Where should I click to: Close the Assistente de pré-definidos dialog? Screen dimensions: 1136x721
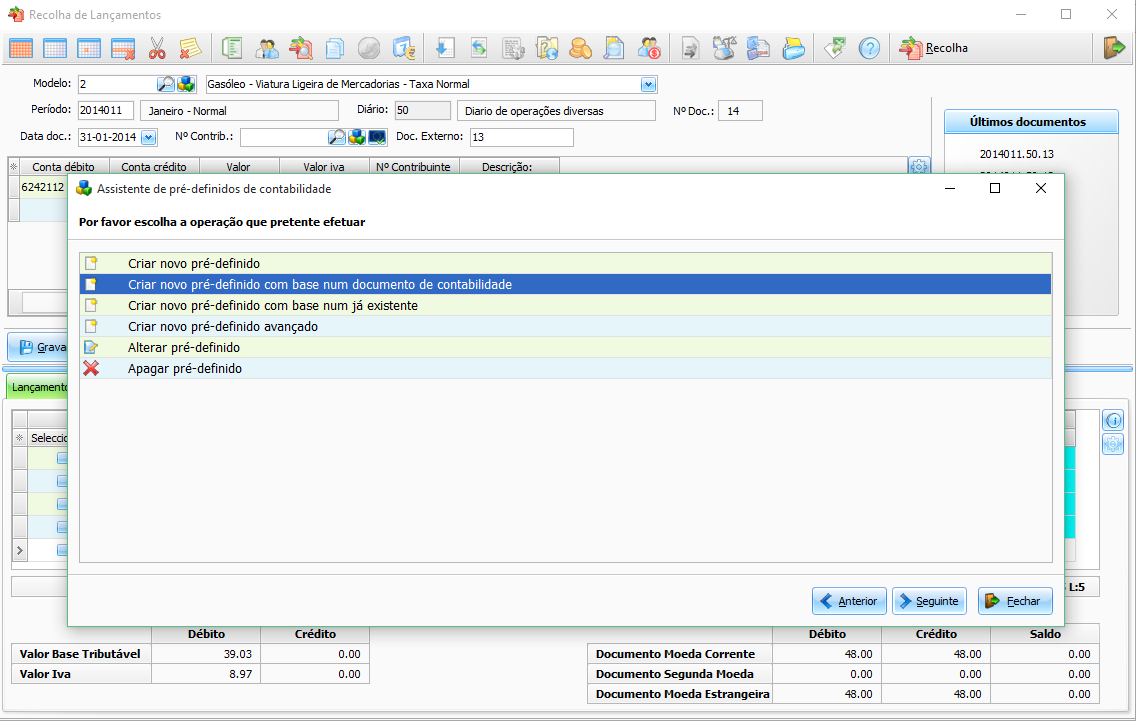pos(1040,188)
